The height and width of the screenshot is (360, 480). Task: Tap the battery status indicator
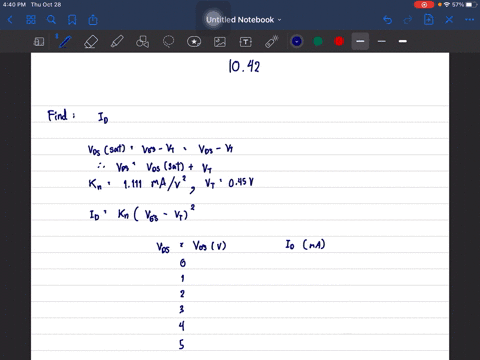point(471,5)
